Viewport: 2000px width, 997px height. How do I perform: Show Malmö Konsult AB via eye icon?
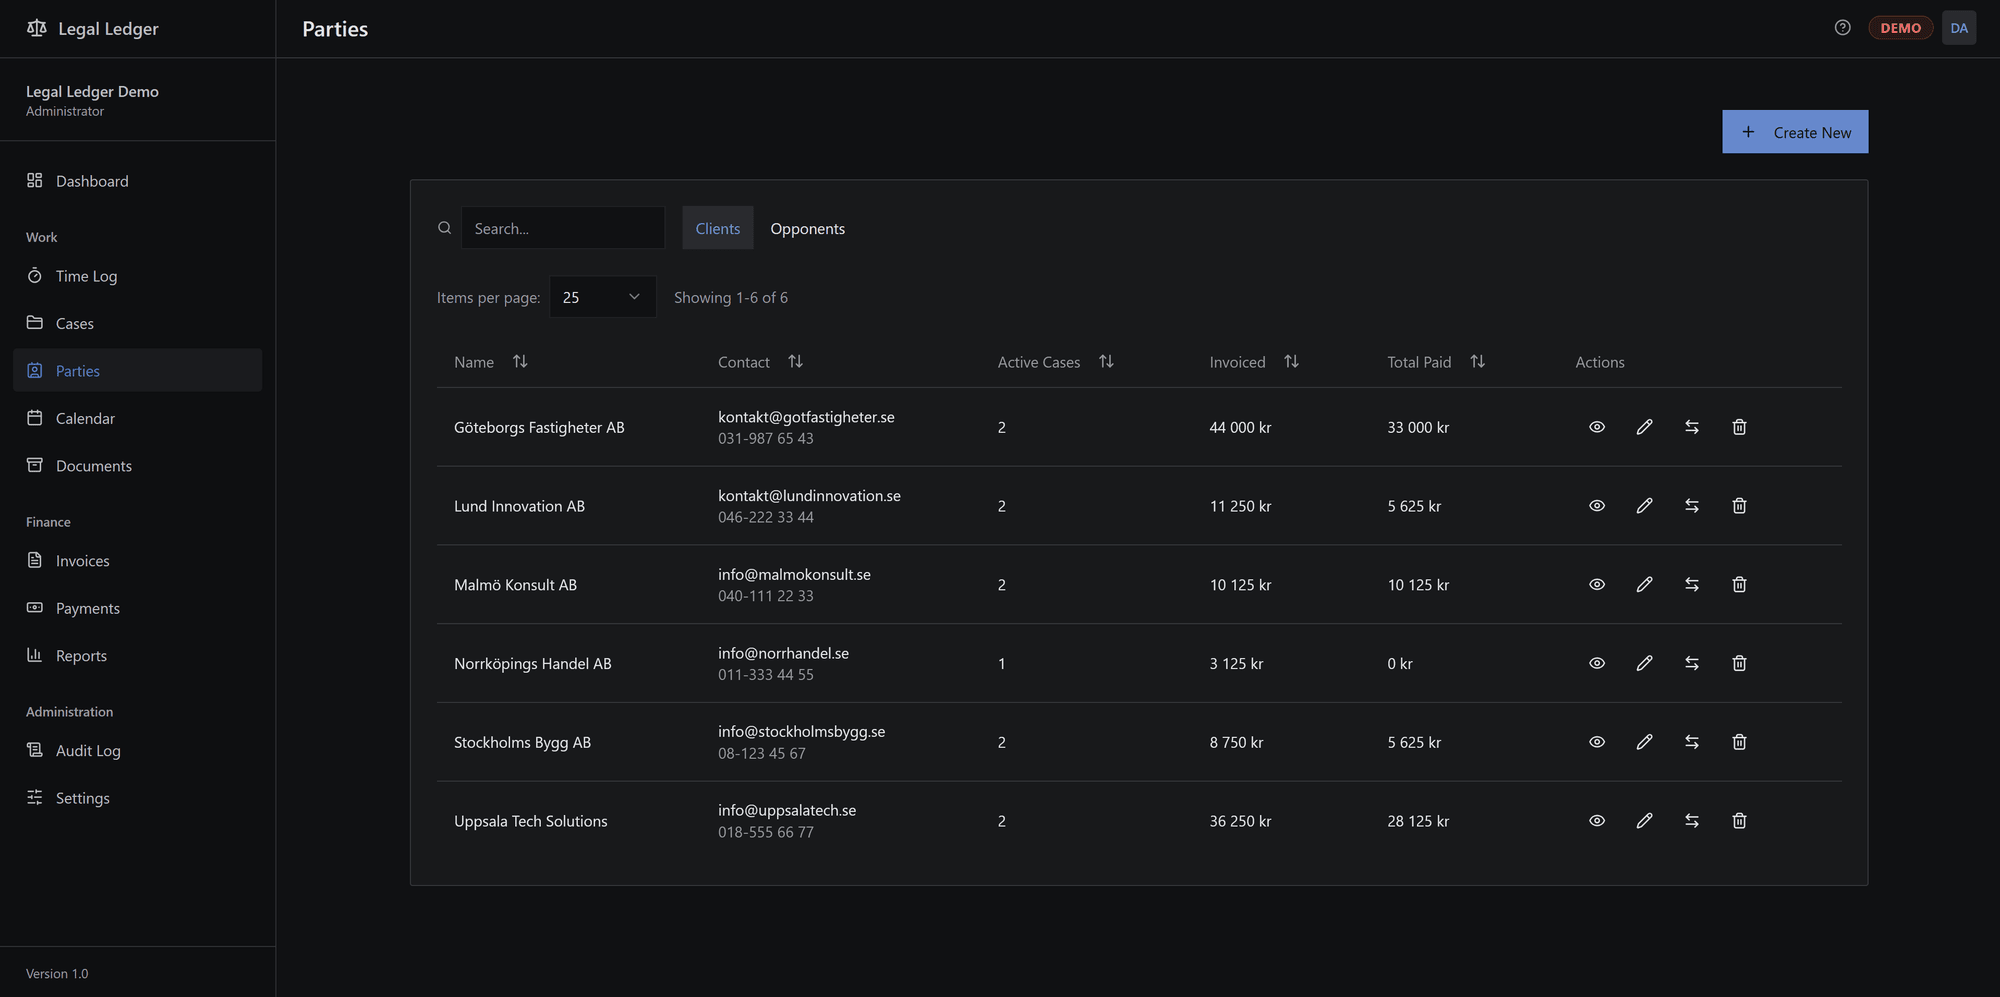[1597, 584]
